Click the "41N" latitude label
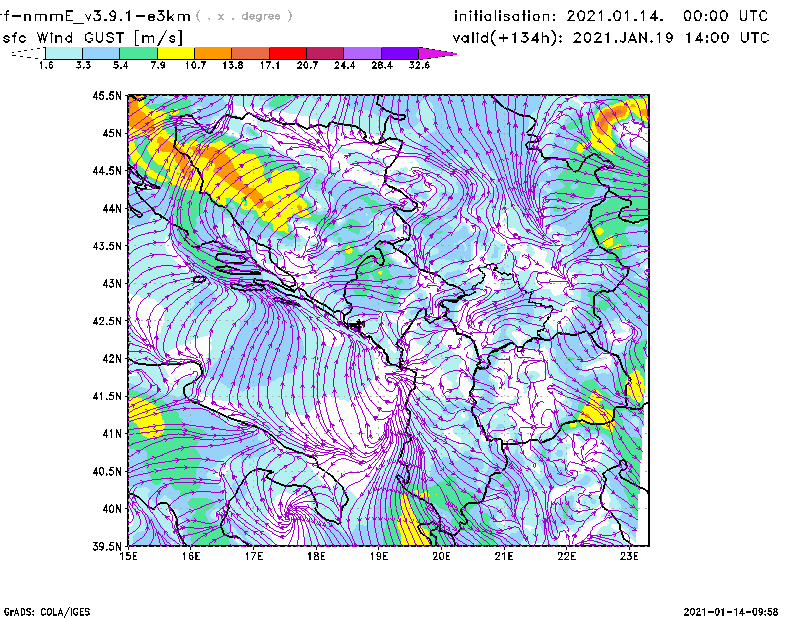The image size is (800, 618). pos(112,434)
